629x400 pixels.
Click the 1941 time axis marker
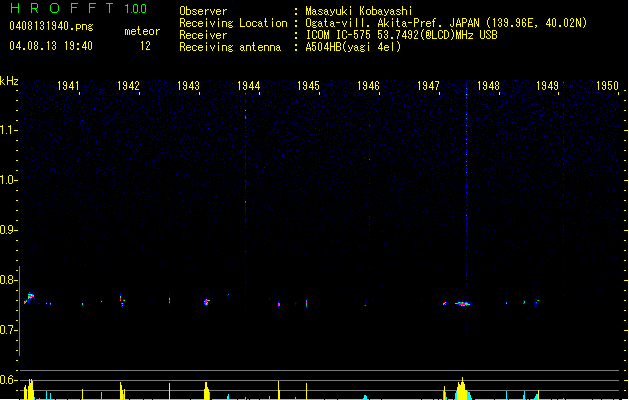coord(68,86)
